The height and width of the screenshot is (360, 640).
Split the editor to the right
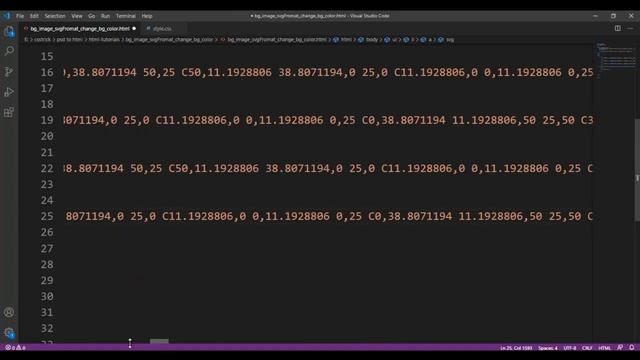(x=618, y=28)
